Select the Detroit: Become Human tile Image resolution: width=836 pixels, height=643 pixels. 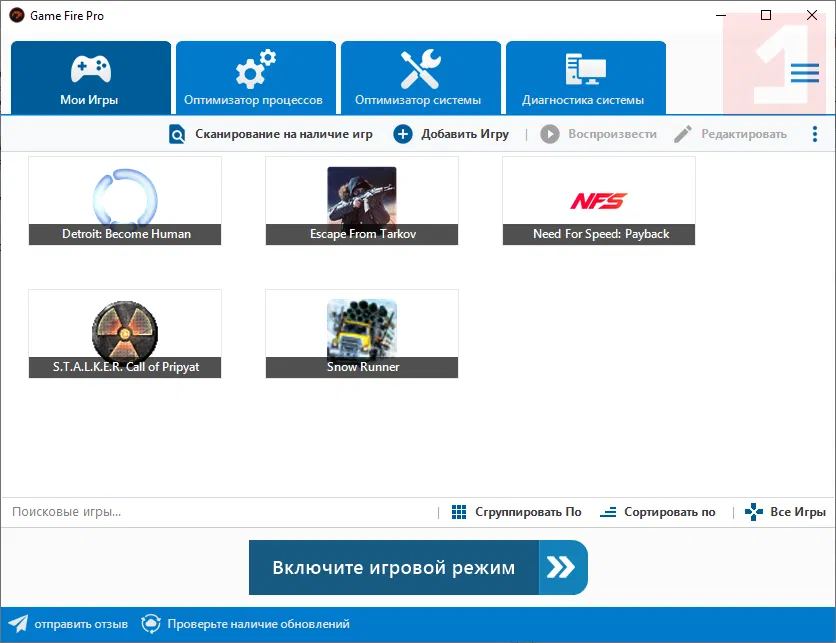125,200
